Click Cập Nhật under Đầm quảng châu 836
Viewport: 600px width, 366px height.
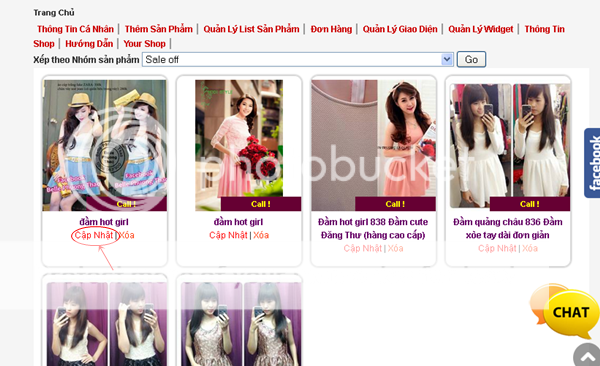pyautogui.click(x=497, y=248)
